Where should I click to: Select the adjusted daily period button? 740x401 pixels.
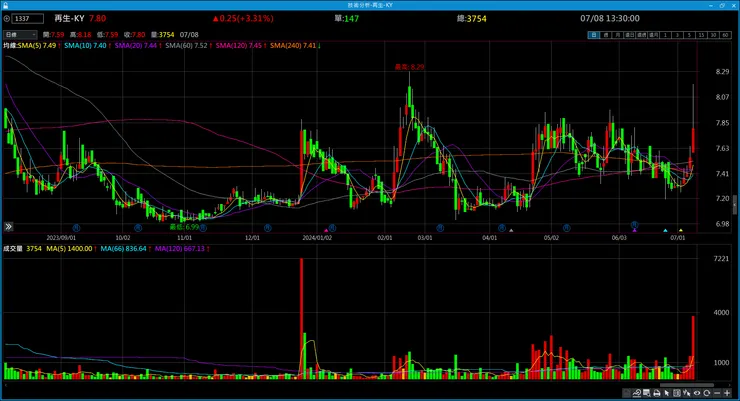(x=630, y=35)
